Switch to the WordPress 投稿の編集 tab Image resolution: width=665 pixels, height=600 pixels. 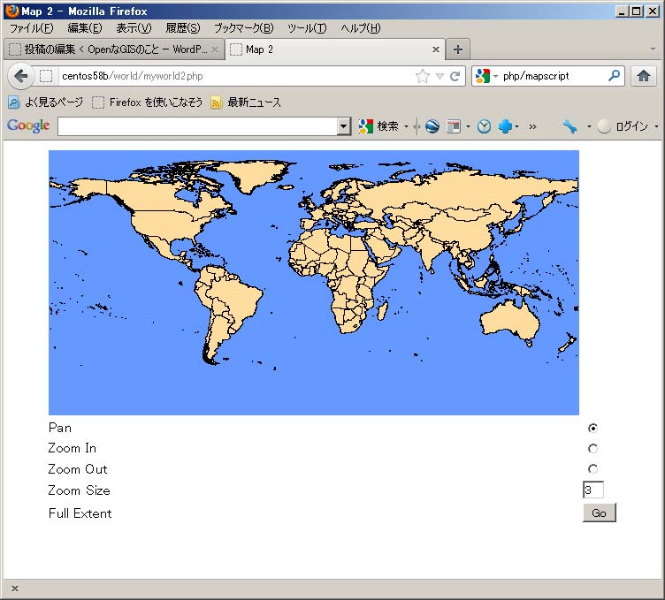click(110, 49)
